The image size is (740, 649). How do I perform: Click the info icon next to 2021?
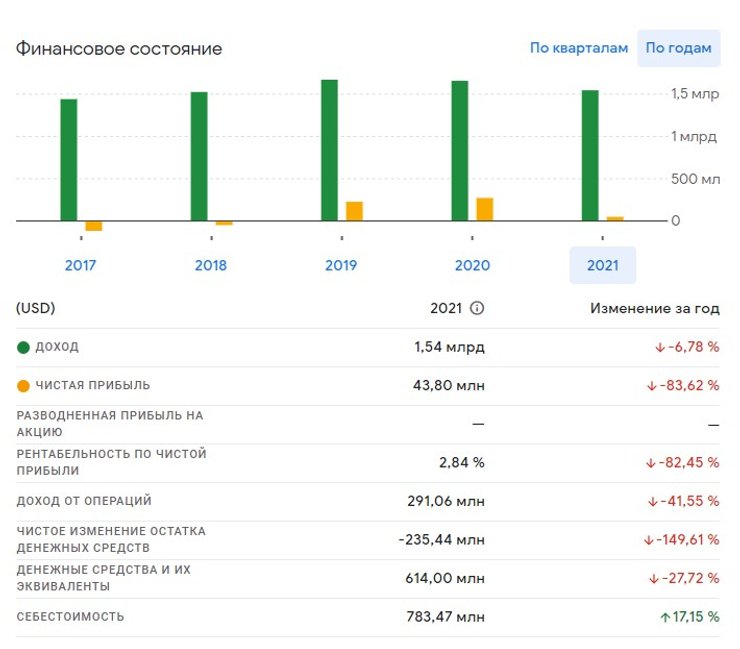point(477,308)
